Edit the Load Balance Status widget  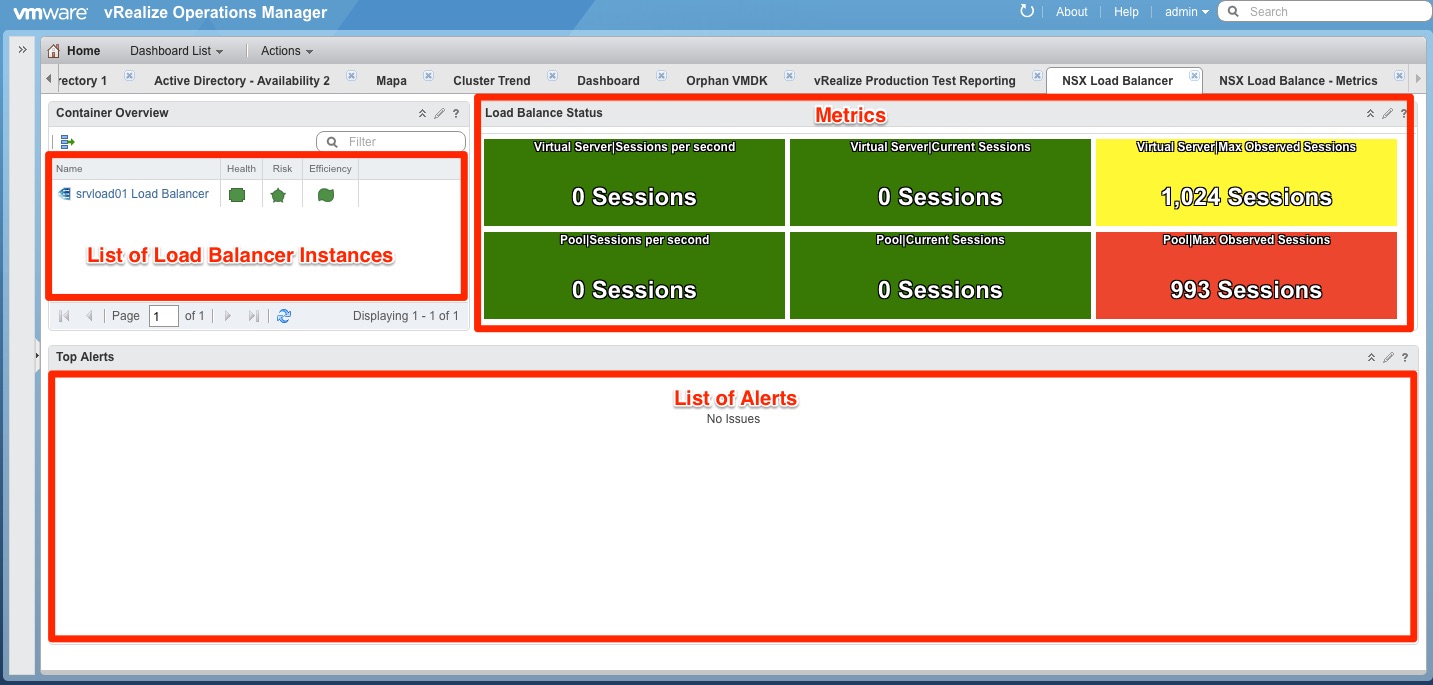tap(1387, 114)
